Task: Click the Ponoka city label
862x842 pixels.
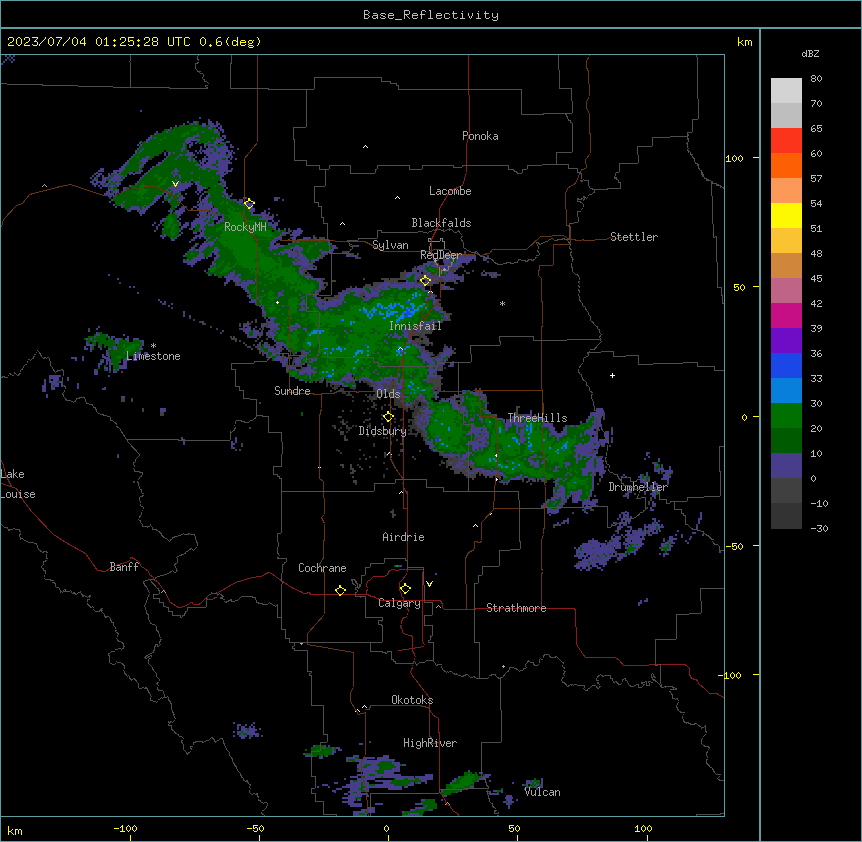Action: point(480,136)
